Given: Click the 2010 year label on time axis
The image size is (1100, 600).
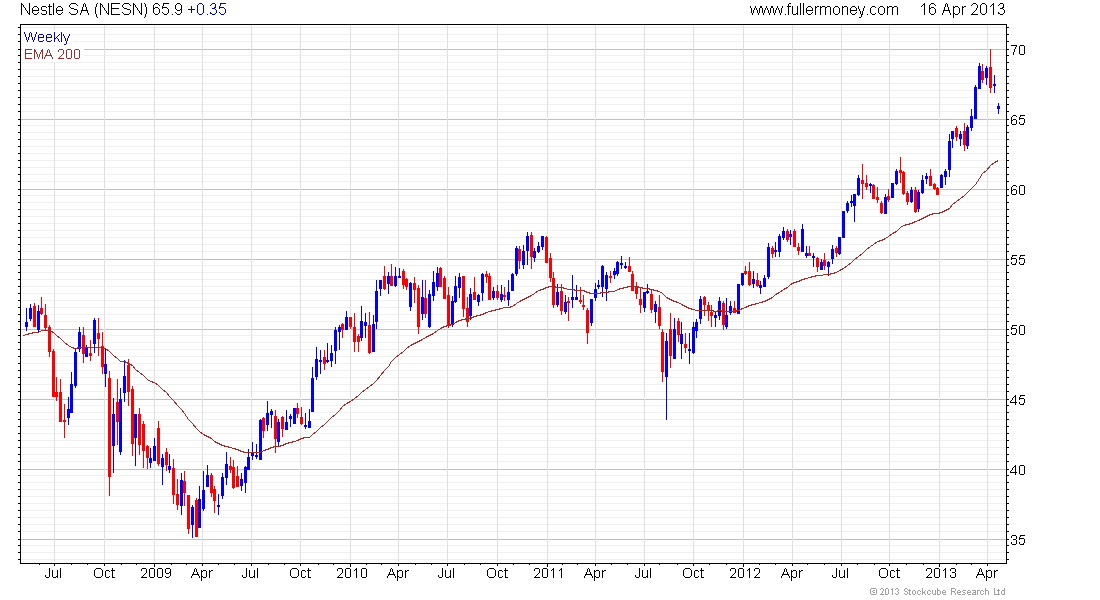Looking at the screenshot, I should 351,573.
